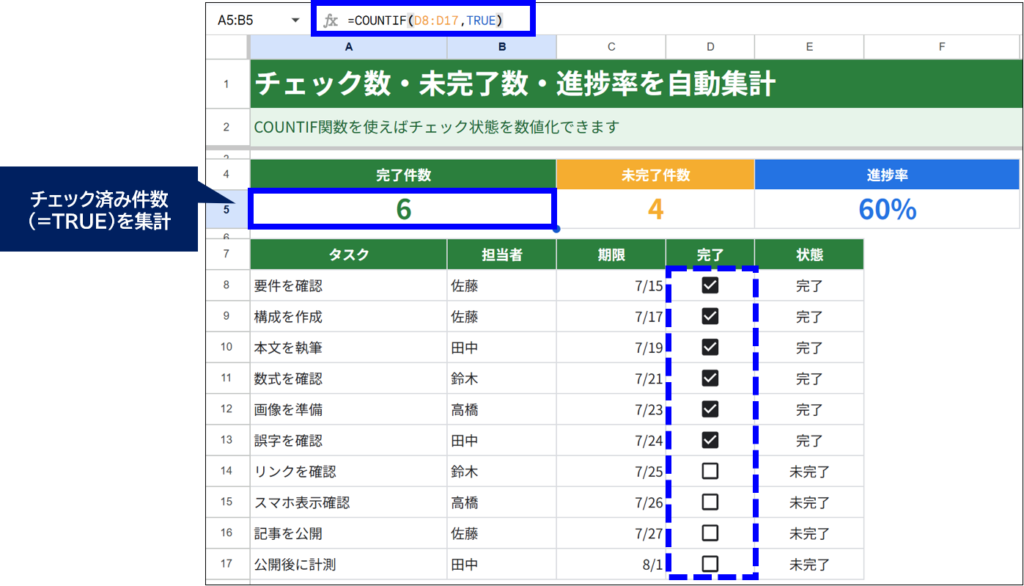1024x586 pixels.
Task: Select the task cell 誤字を確認
Action: coord(349,440)
